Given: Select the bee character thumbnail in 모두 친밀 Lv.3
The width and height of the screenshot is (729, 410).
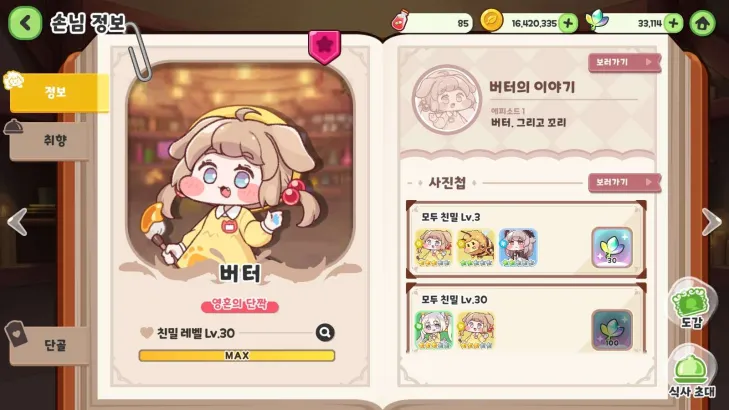Looking at the screenshot, I should [x=476, y=247].
